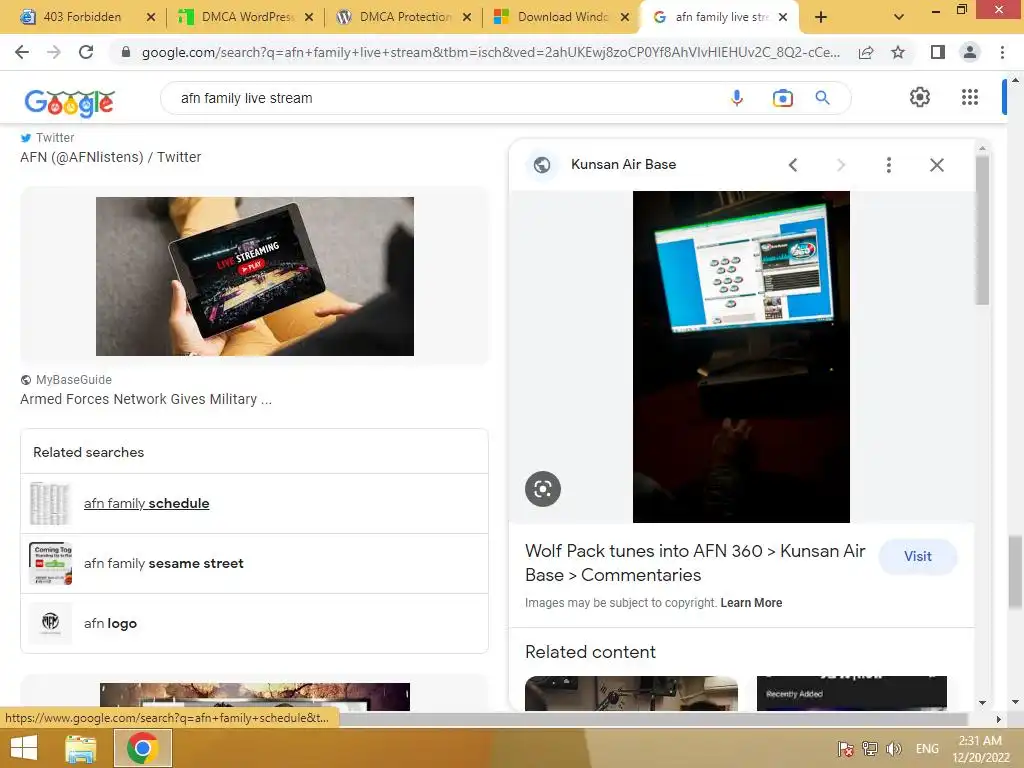Click the Visit button
1024x768 pixels.
[918, 556]
